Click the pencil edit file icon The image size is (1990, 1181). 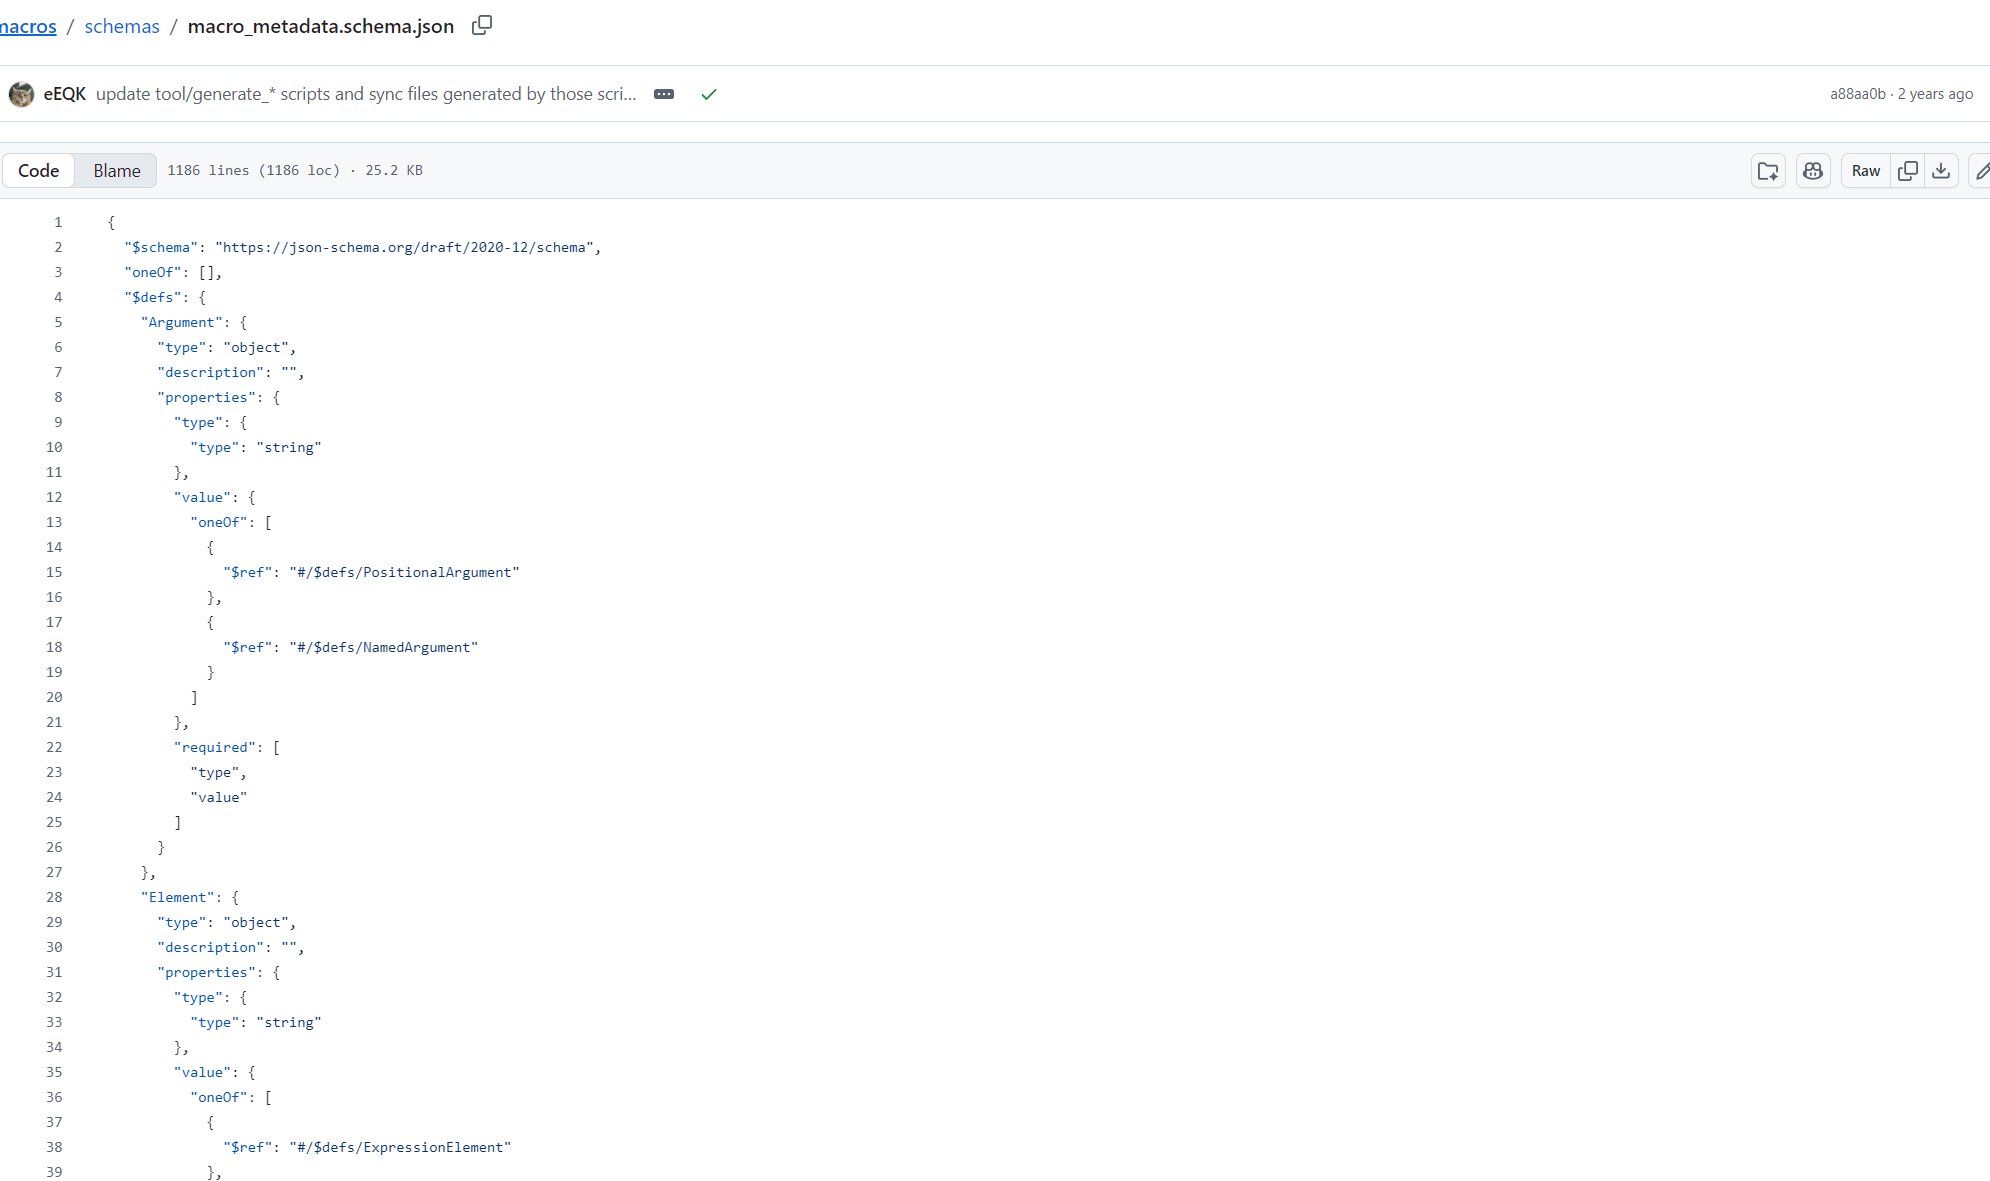[x=1982, y=171]
